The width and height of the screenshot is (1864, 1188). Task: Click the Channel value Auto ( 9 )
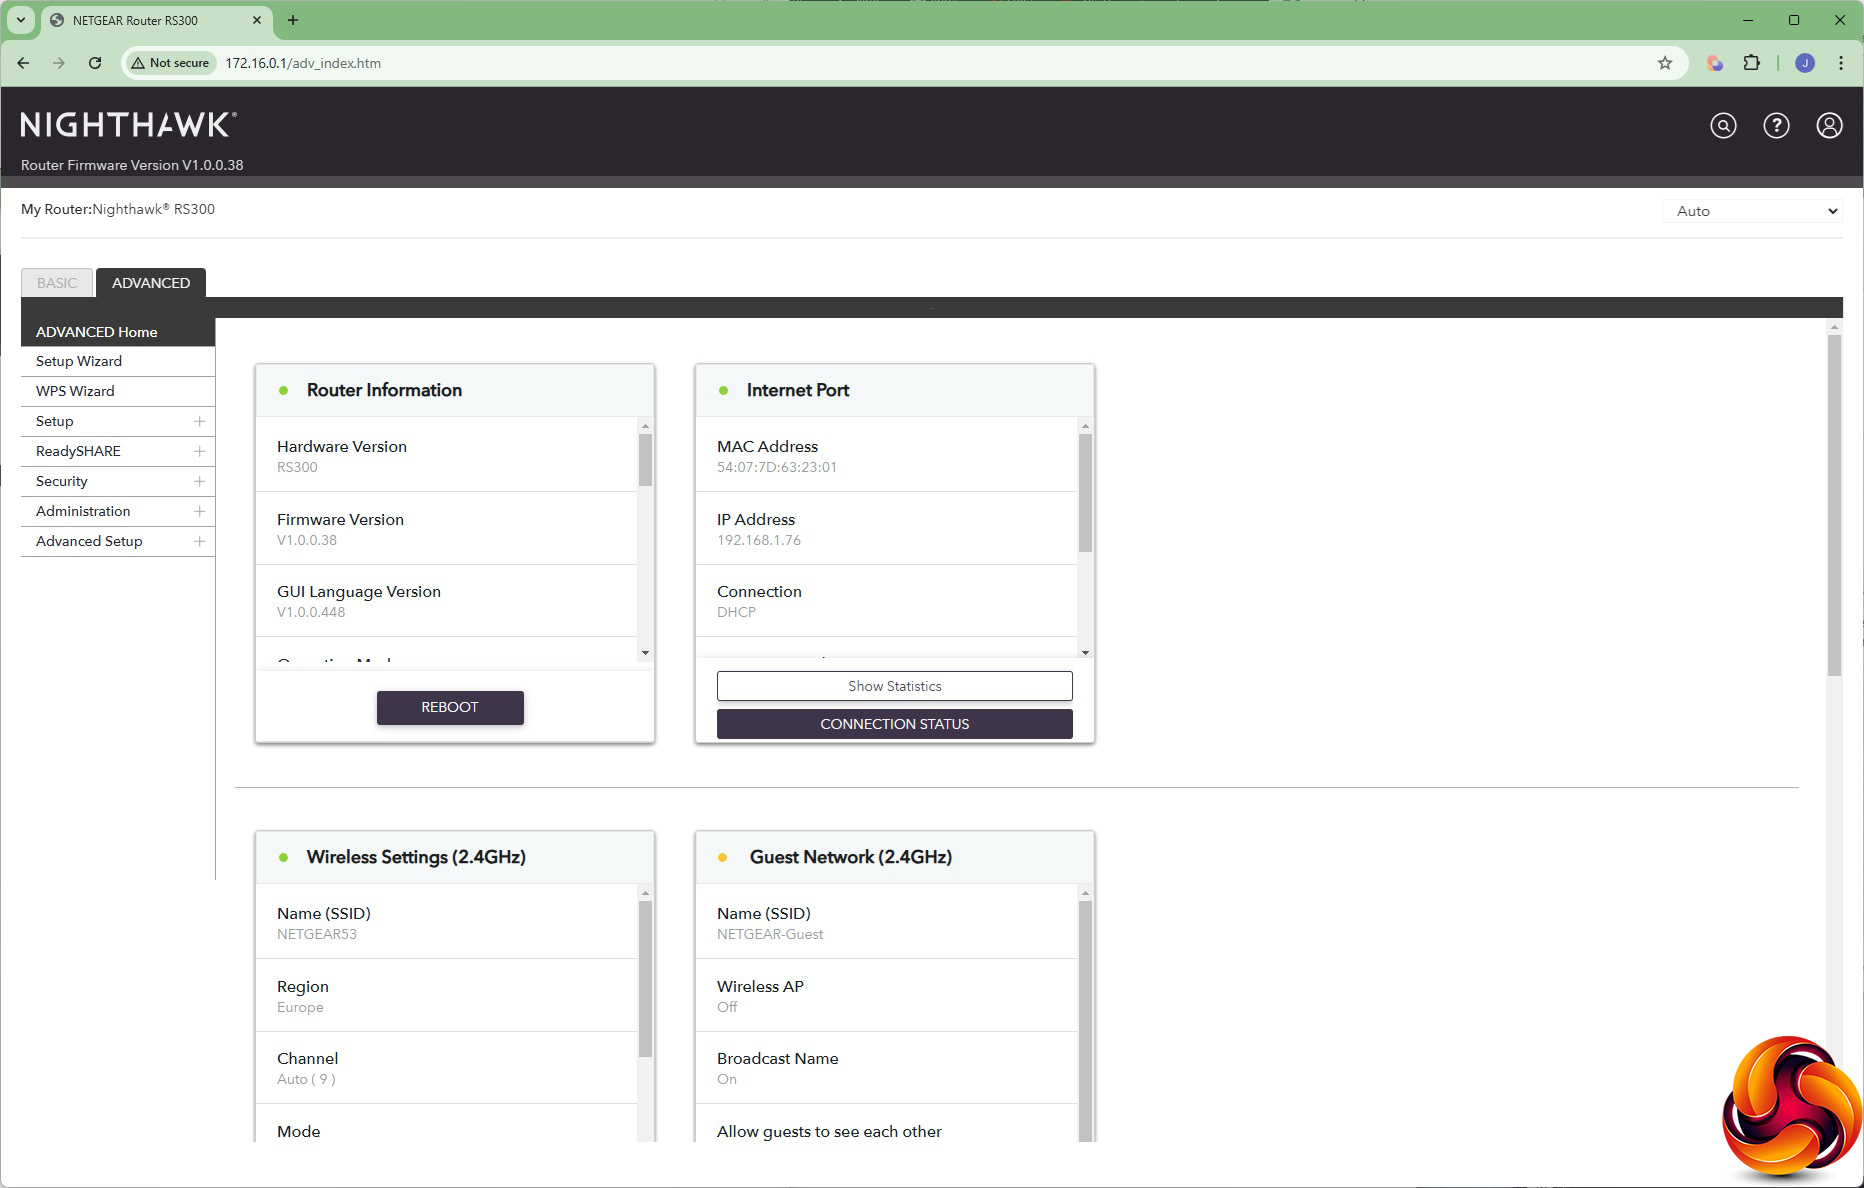tap(306, 1079)
